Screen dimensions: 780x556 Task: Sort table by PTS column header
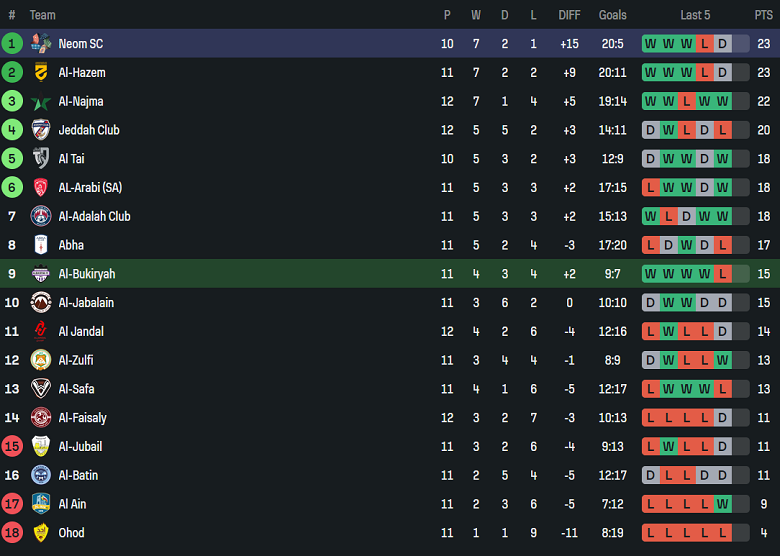[763, 15]
